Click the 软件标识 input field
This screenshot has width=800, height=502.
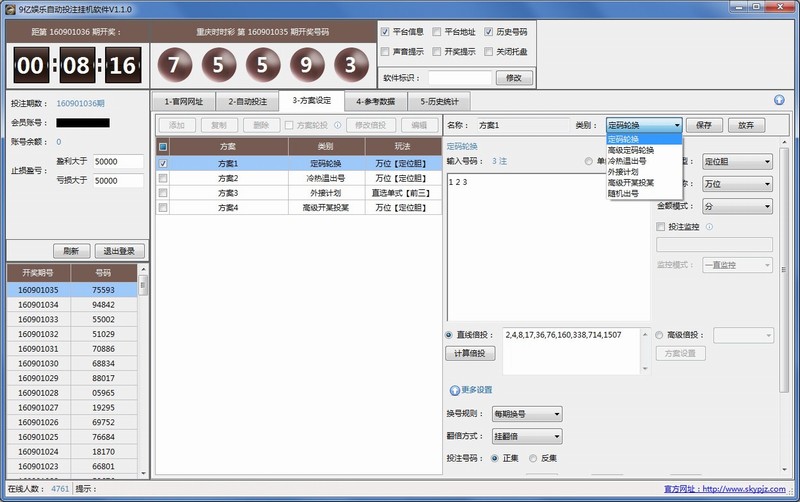(x=460, y=77)
